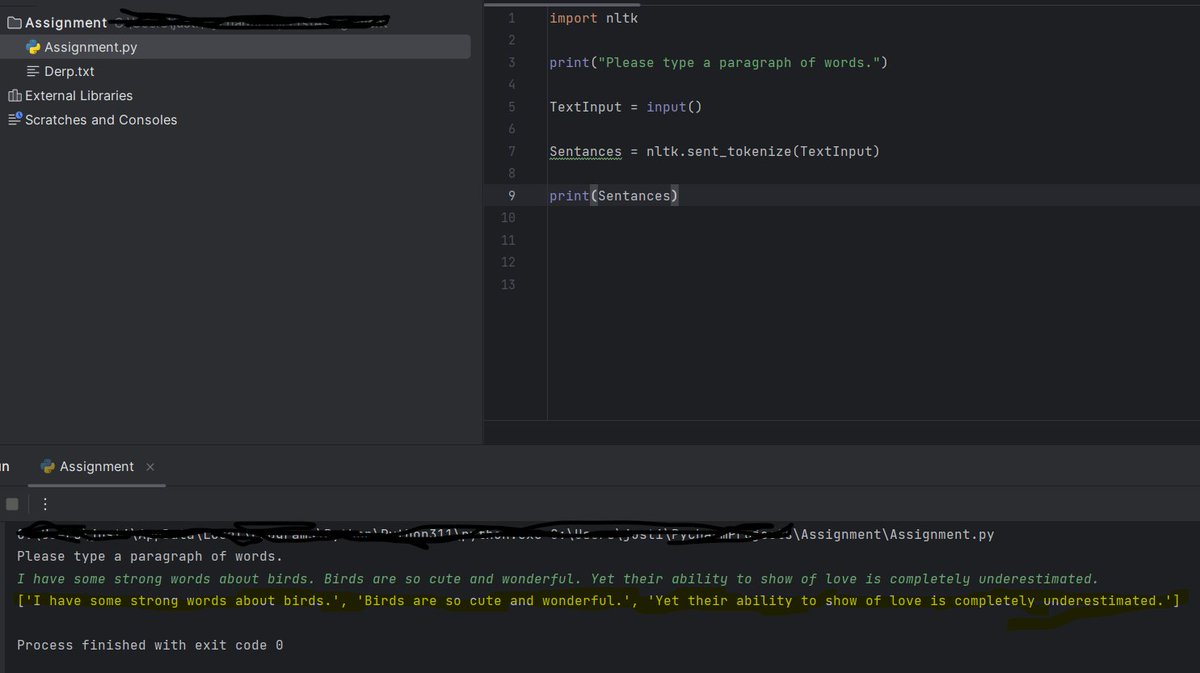Click 'Process finished with exit code 0'
The image size is (1200, 673).
[x=150, y=645]
